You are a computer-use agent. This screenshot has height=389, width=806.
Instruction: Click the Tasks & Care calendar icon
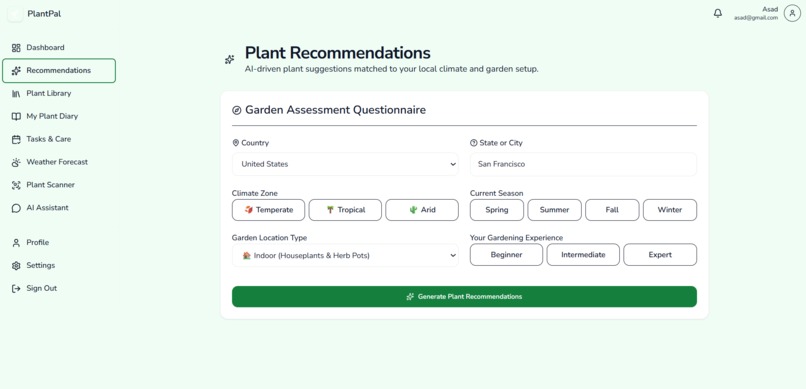point(16,139)
